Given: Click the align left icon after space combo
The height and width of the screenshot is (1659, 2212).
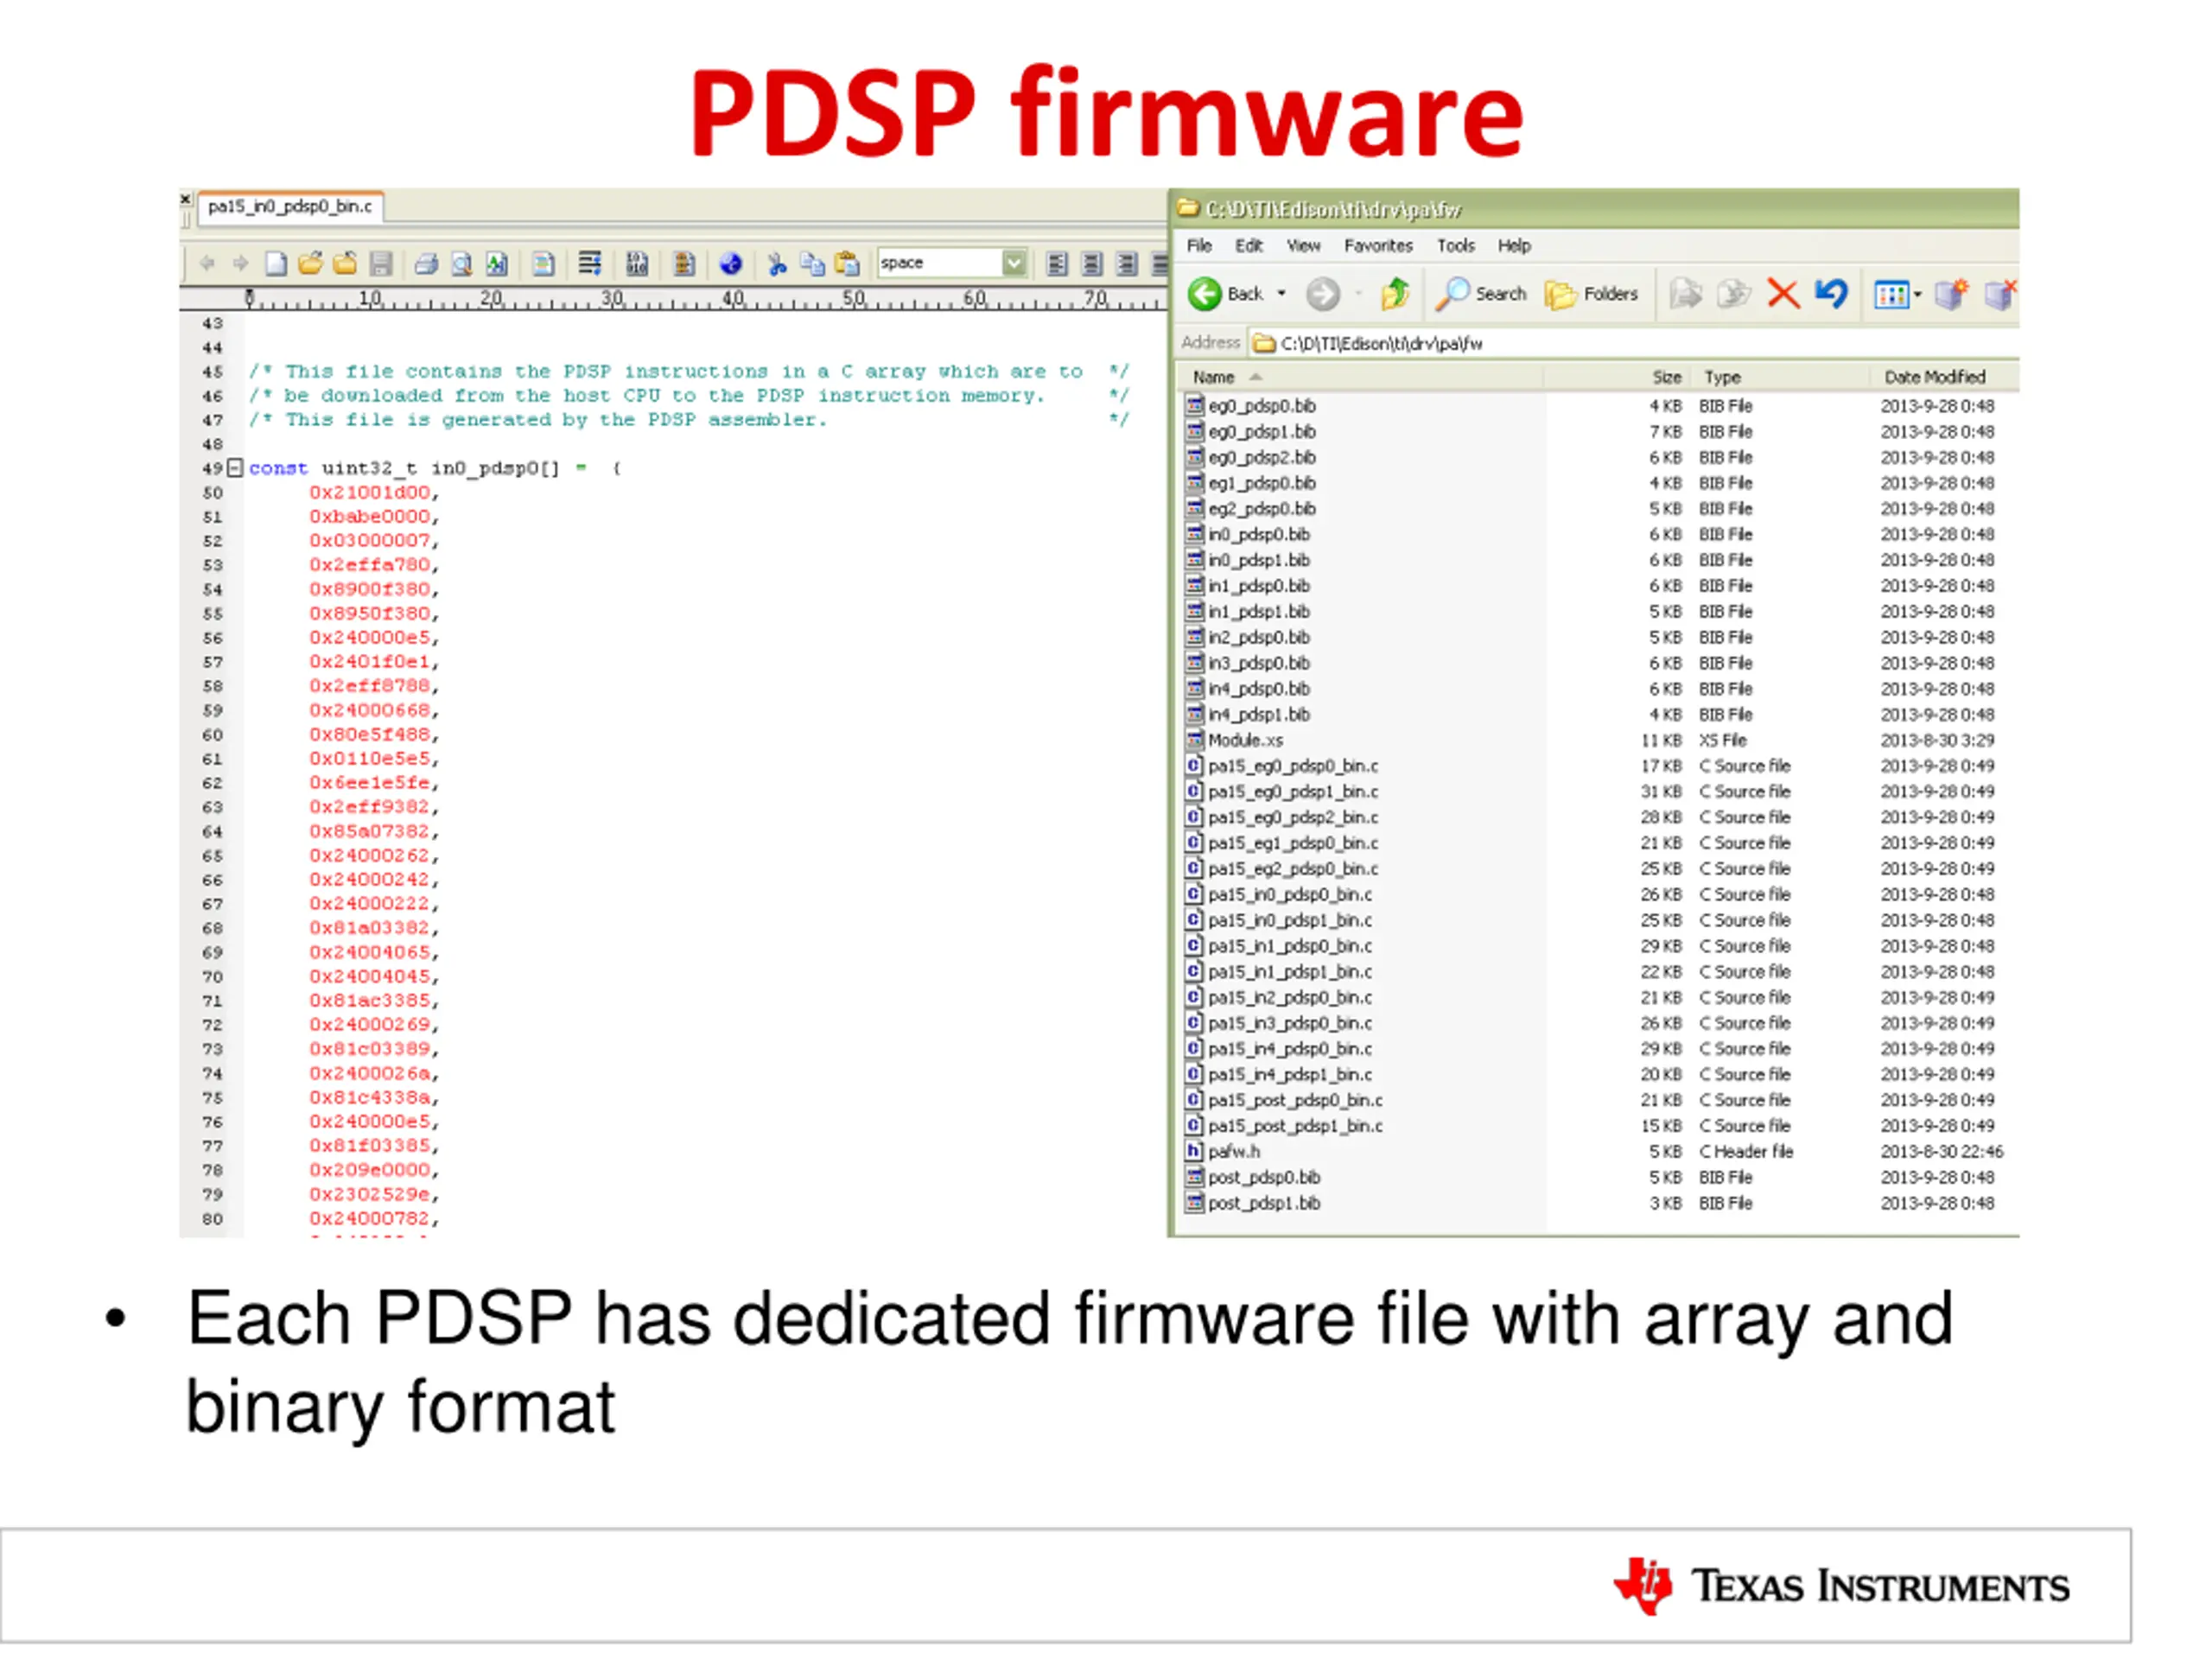Looking at the screenshot, I should 1057,264.
